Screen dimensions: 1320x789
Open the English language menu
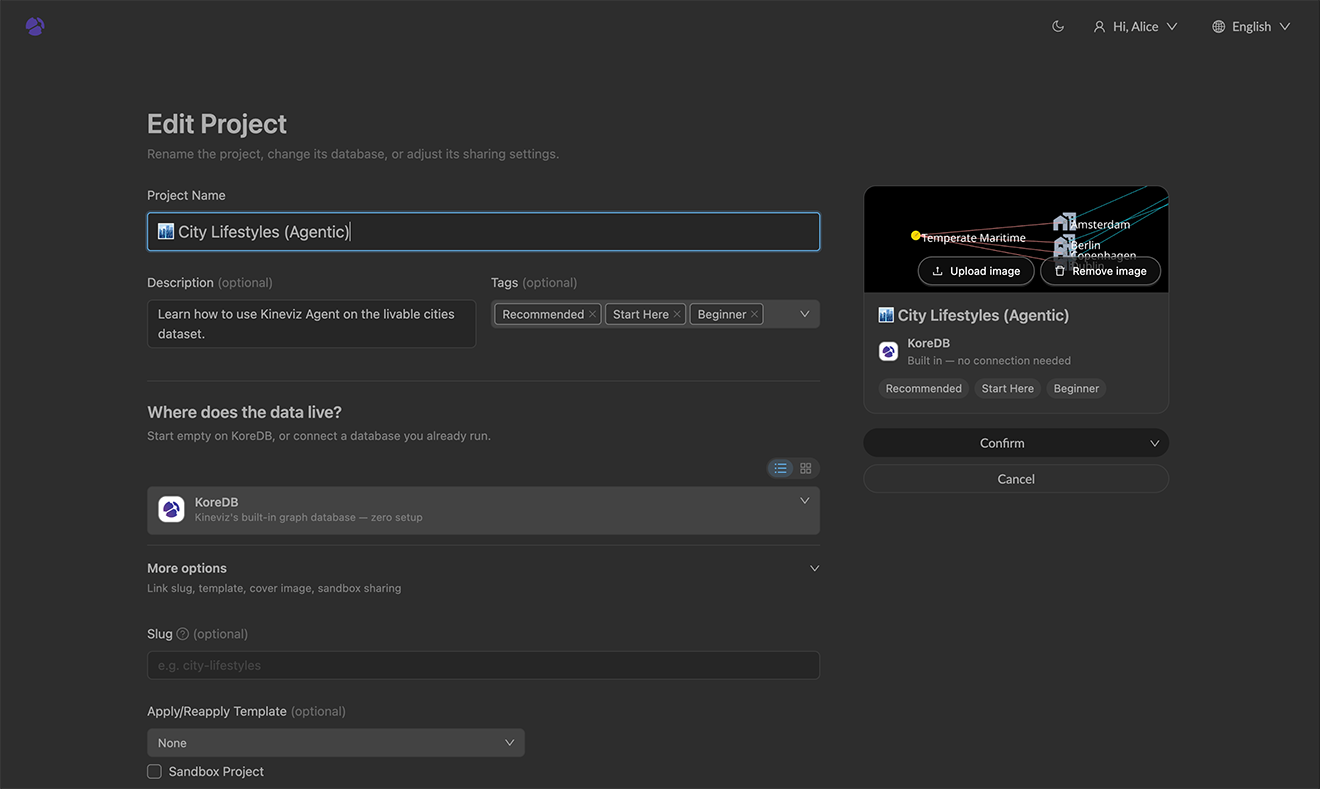tap(1251, 27)
